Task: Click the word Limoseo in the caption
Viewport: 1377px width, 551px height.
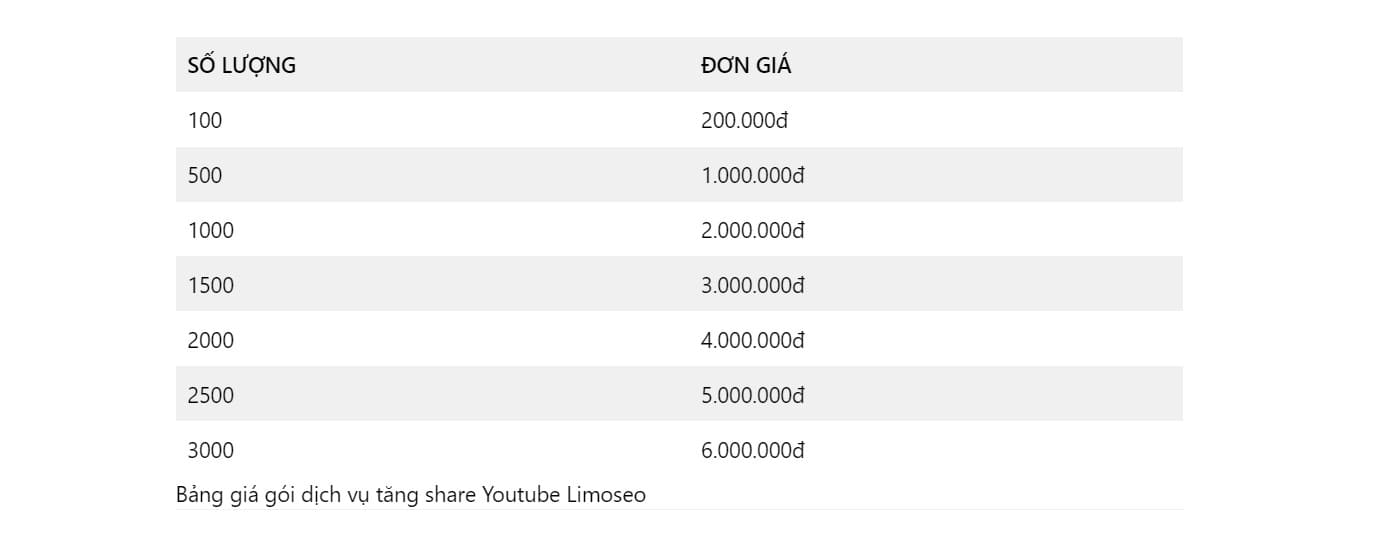Action: click(607, 494)
